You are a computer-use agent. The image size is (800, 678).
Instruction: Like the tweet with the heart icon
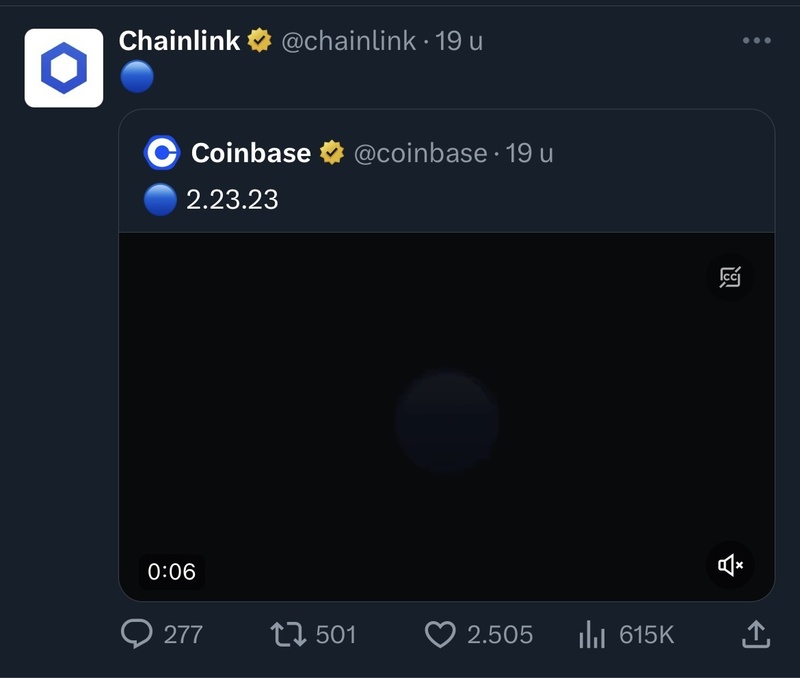(x=440, y=634)
